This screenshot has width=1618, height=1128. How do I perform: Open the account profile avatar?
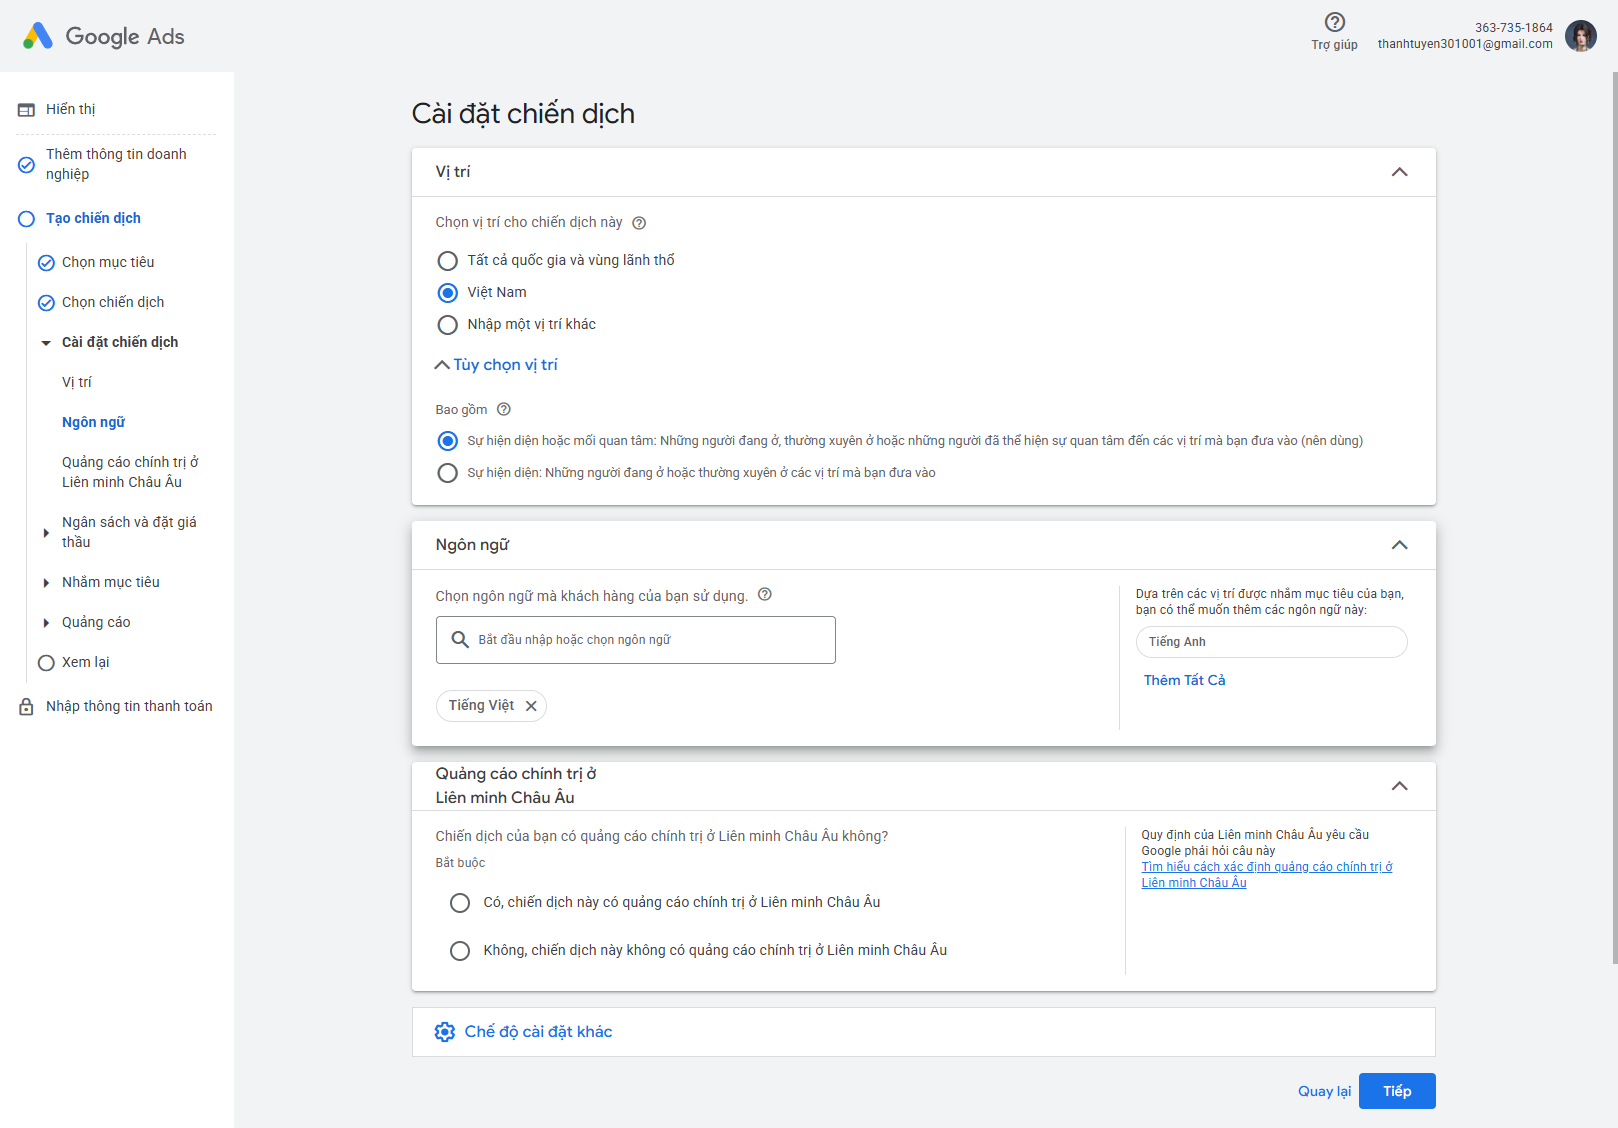tap(1581, 36)
